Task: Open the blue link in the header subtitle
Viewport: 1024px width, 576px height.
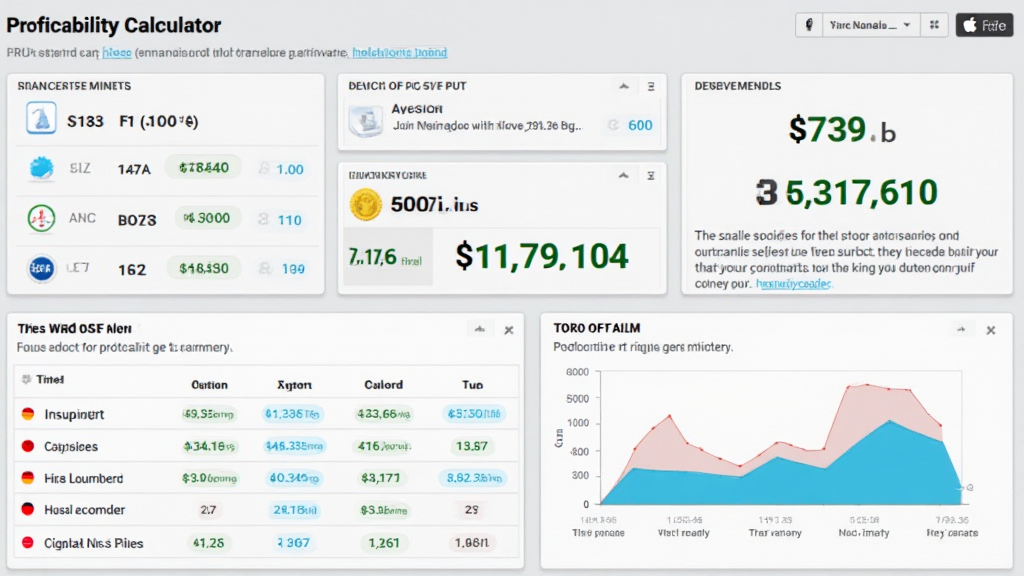Action: click(400, 52)
